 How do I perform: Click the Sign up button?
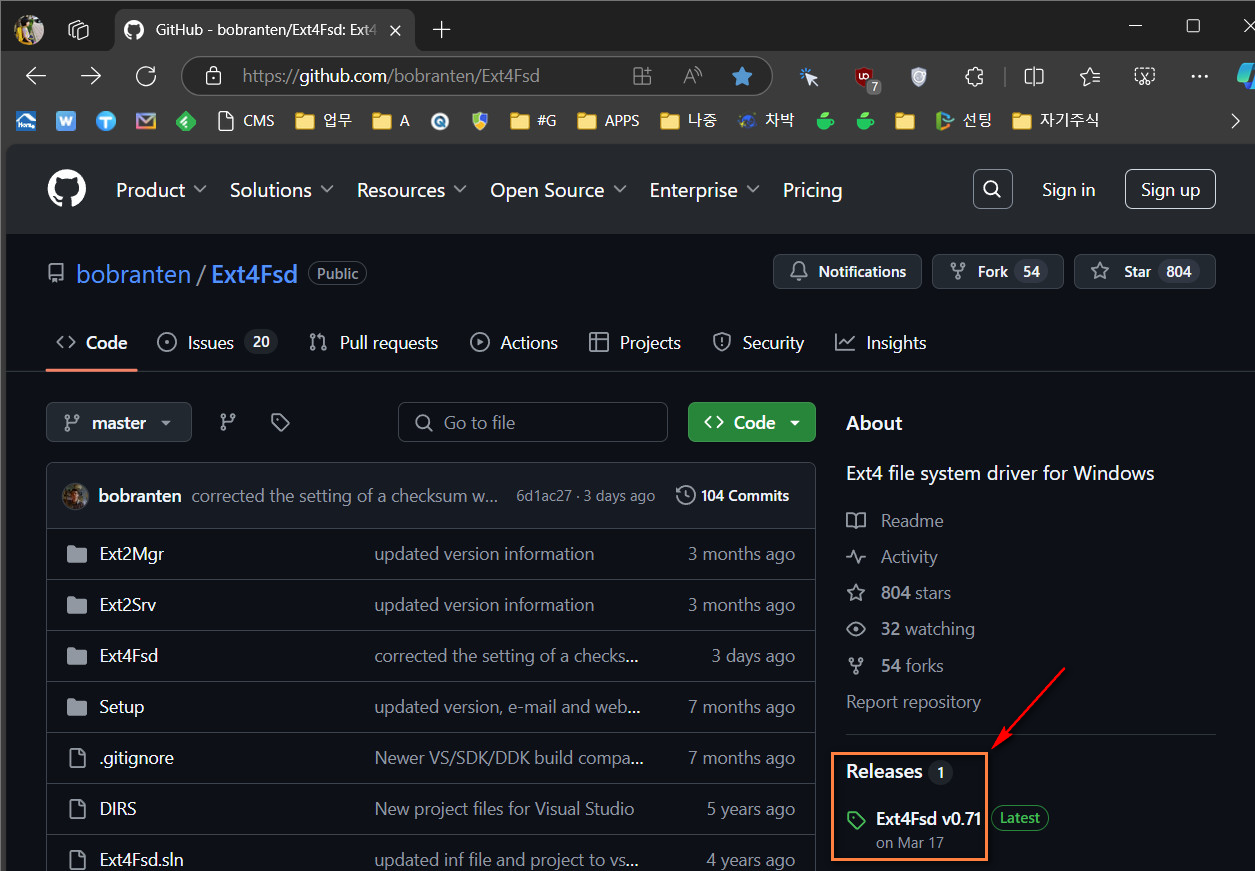(x=1170, y=190)
